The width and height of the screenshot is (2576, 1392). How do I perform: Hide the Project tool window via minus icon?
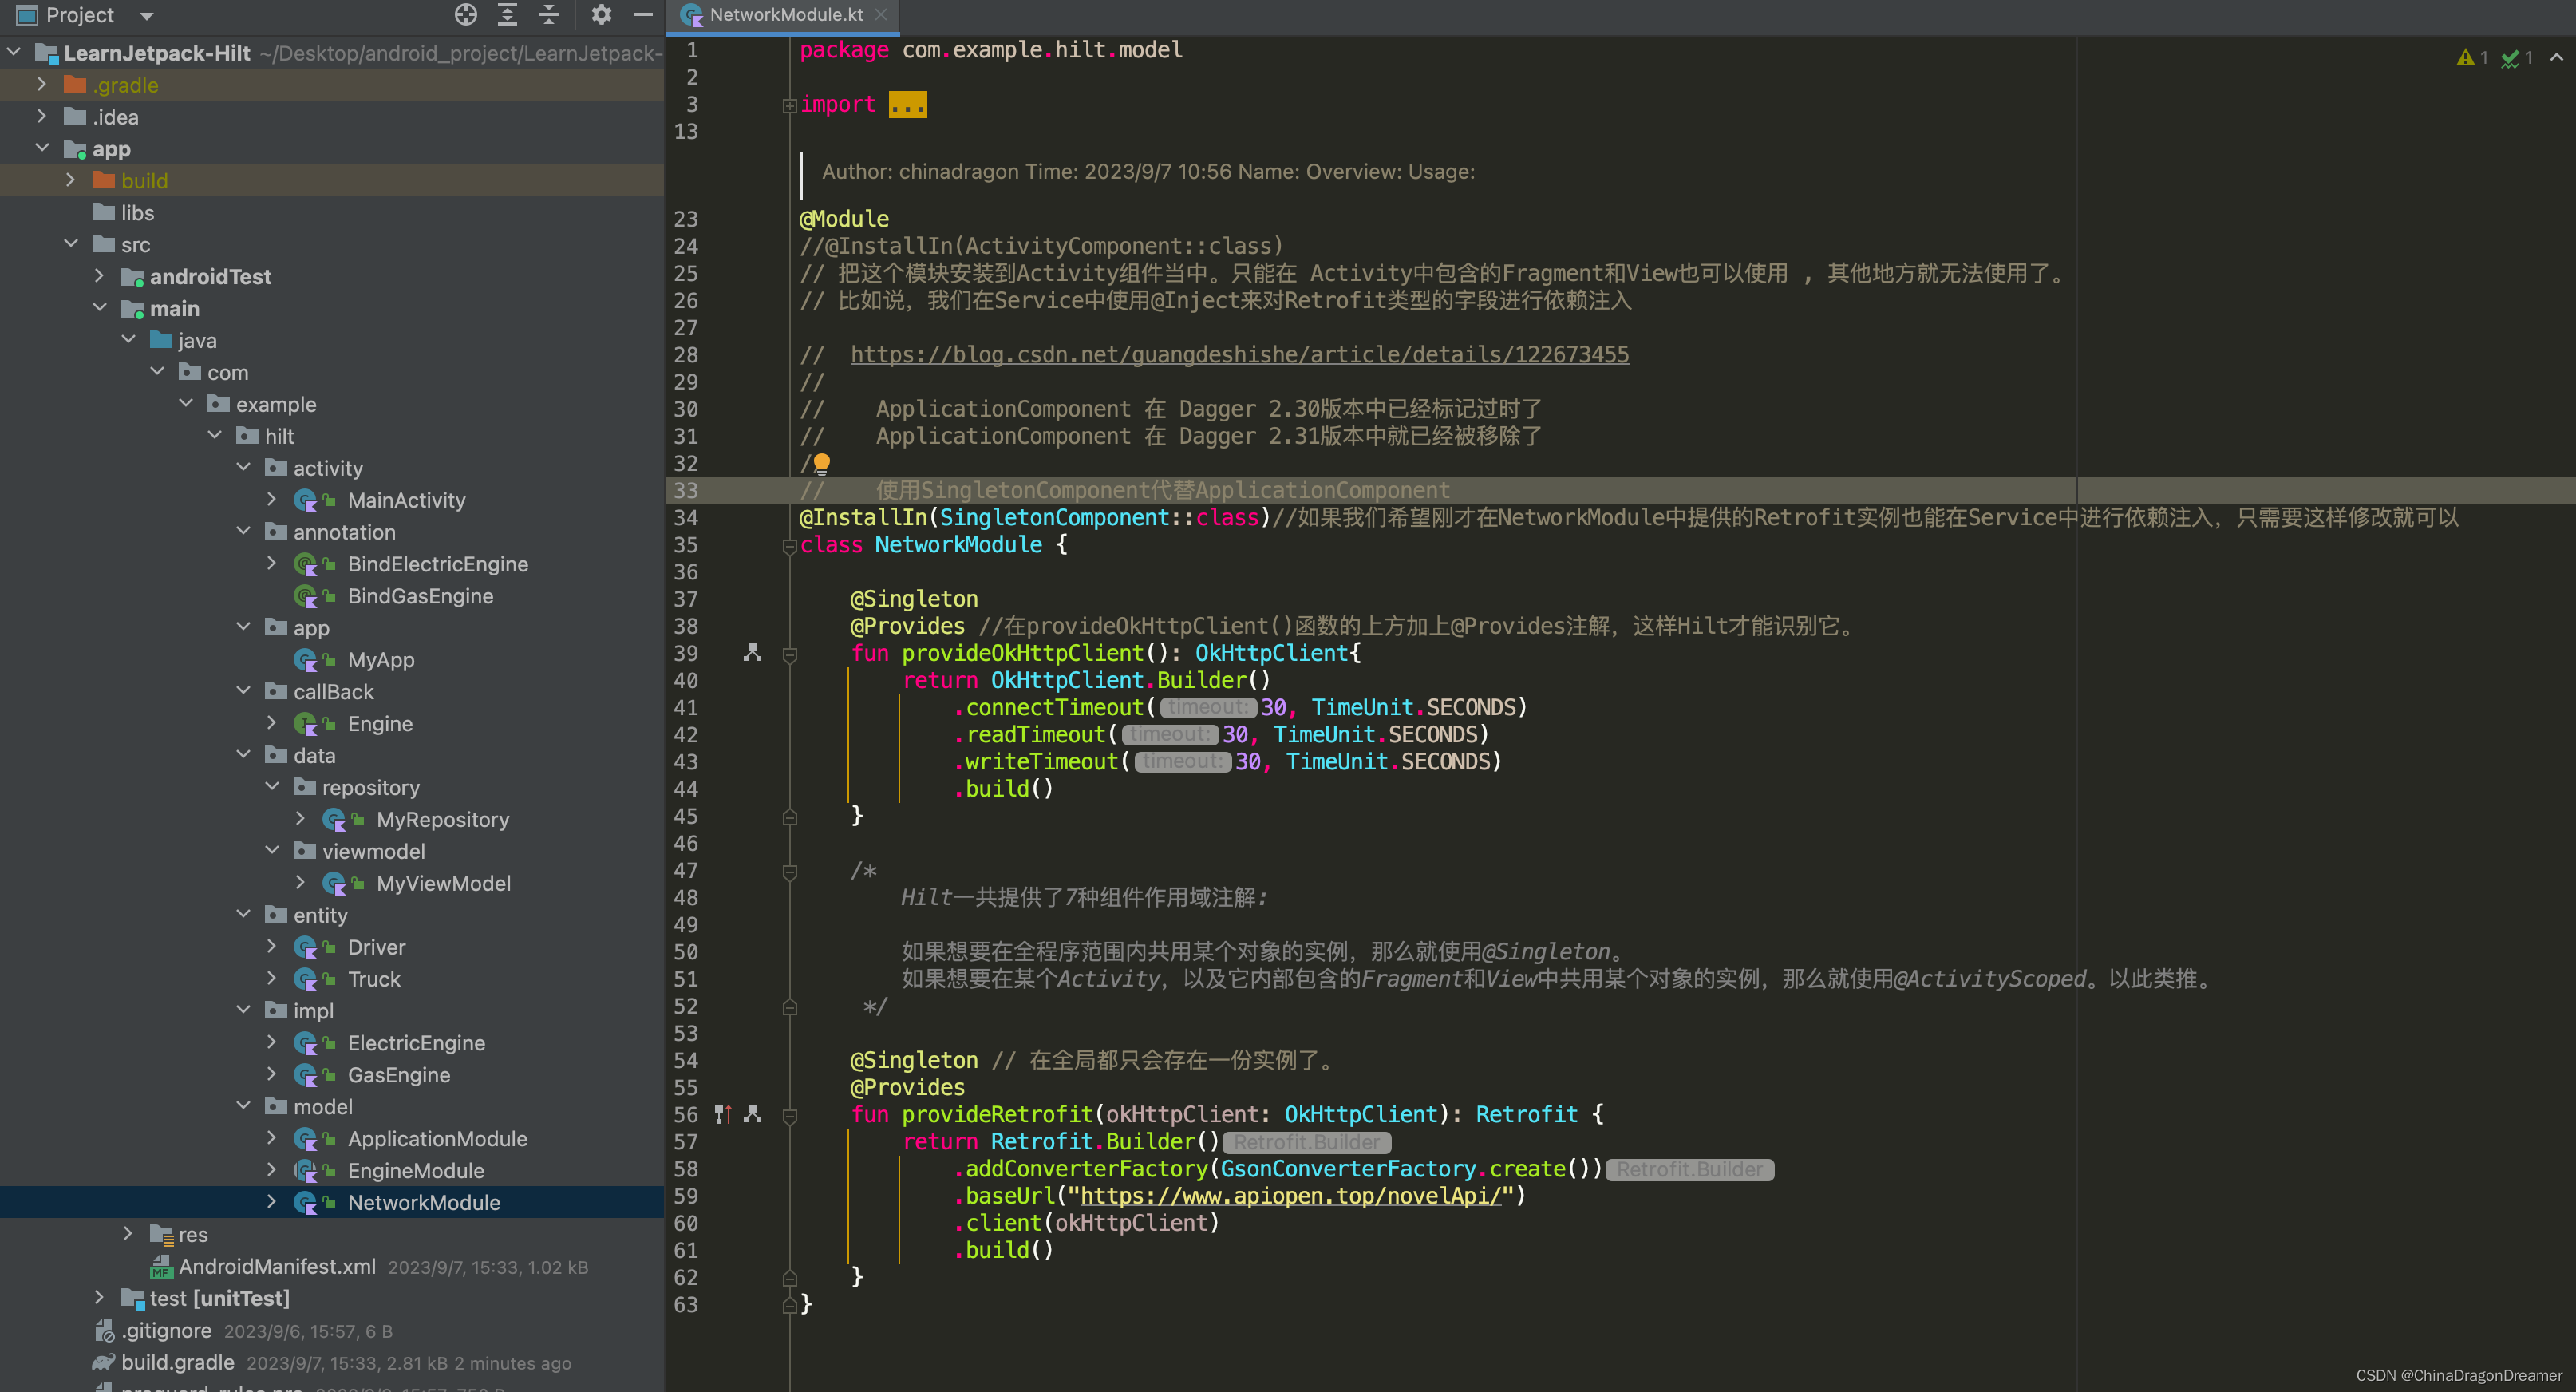[643, 15]
